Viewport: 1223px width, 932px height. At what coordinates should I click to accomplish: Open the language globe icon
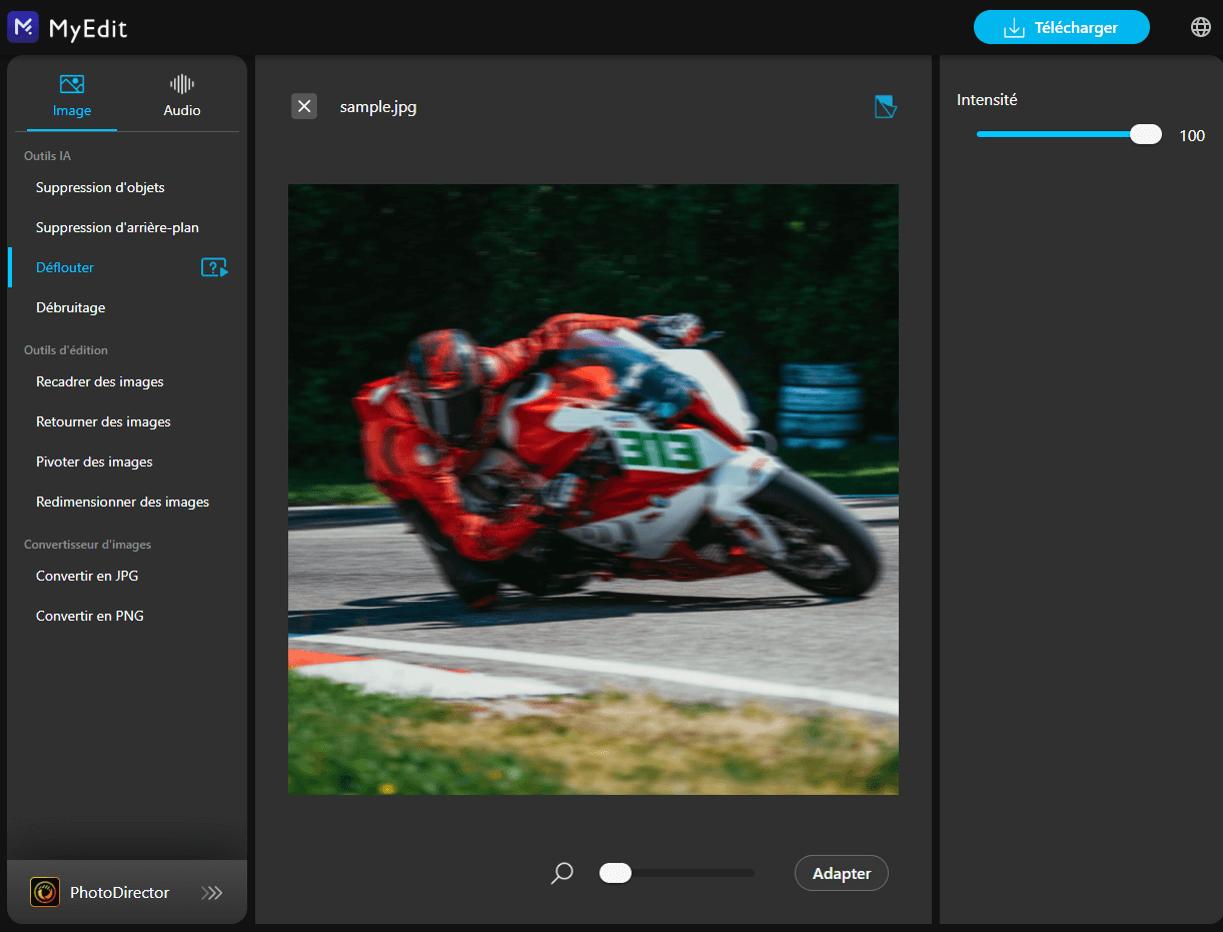point(1200,26)
